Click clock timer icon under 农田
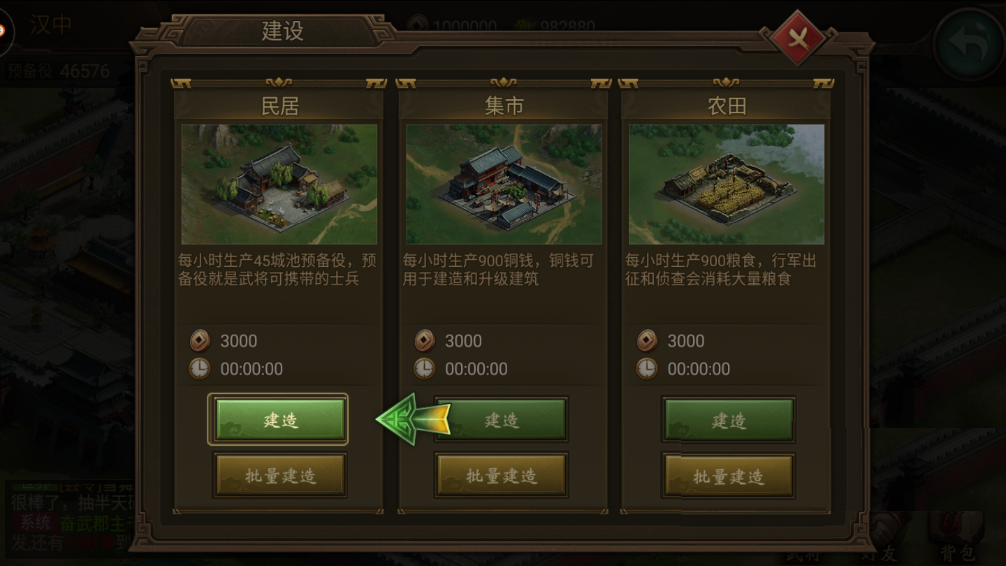 [x=647, y=368]
